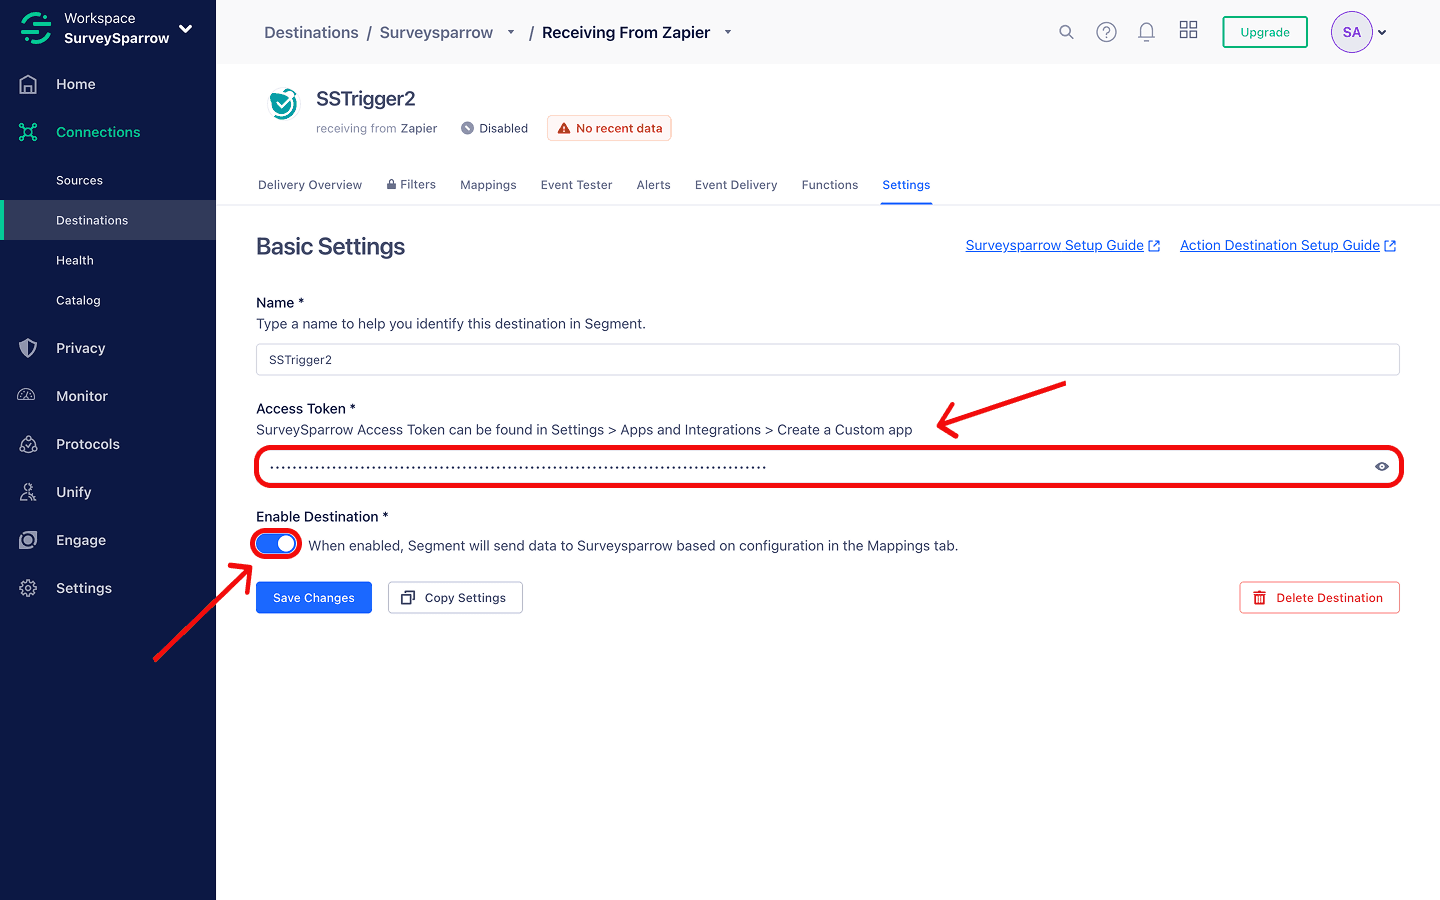
Task: Click the SSTrigger2 destination logo
Action: click(283, 103)
